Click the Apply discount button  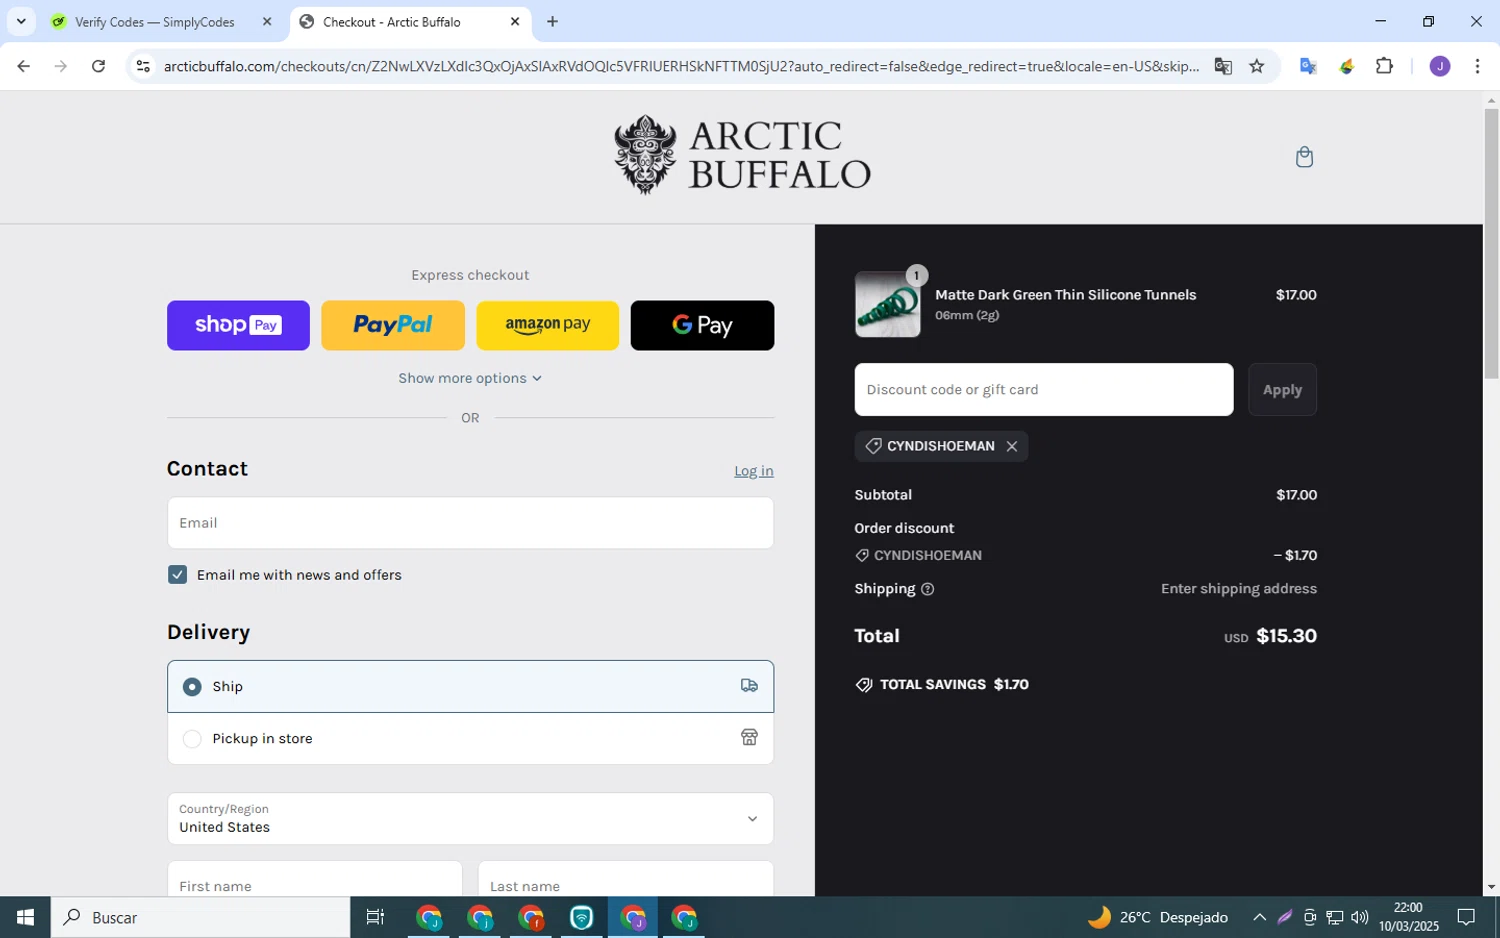click(x=1282, y=390)
